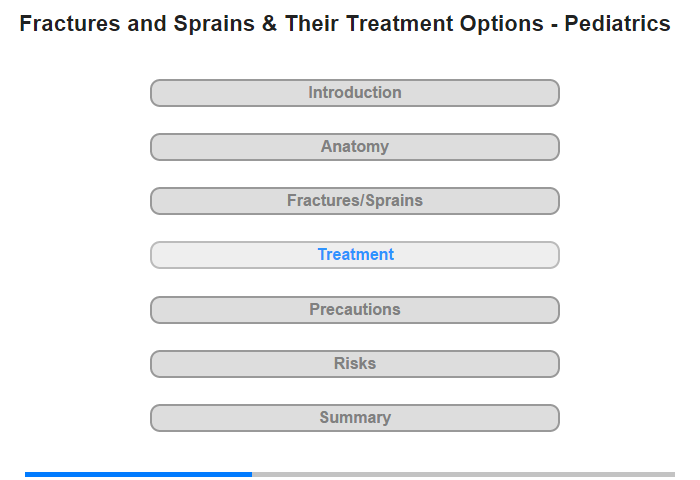700x480 pixels.
Task: Pick Risks from the module menu
Action: click(x=354, y=364)
